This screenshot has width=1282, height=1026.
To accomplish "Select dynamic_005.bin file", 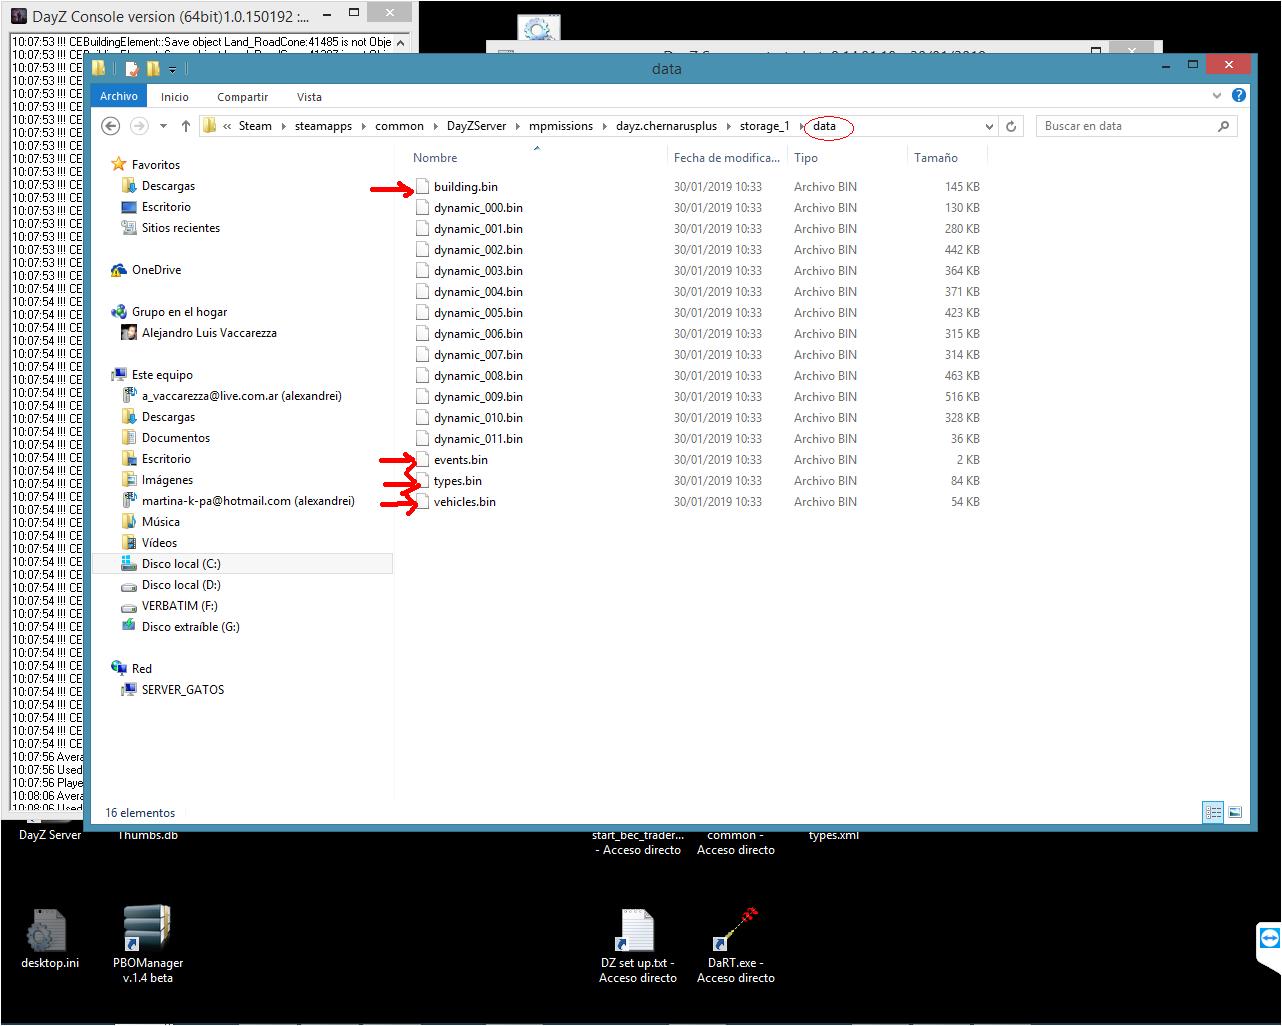I will click(x=478, y=313).
